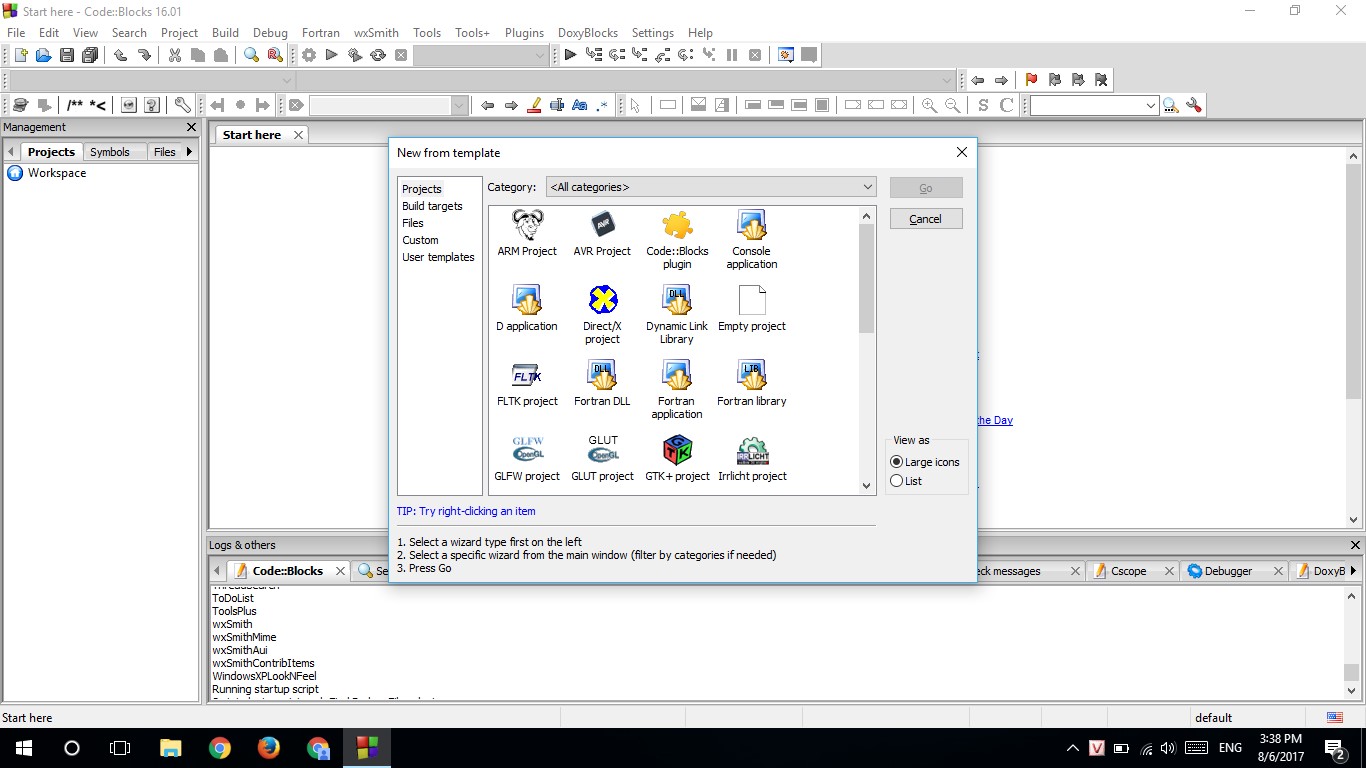
Task: Open the File menu
Action: pyautogui.click(x=16, y=32)
